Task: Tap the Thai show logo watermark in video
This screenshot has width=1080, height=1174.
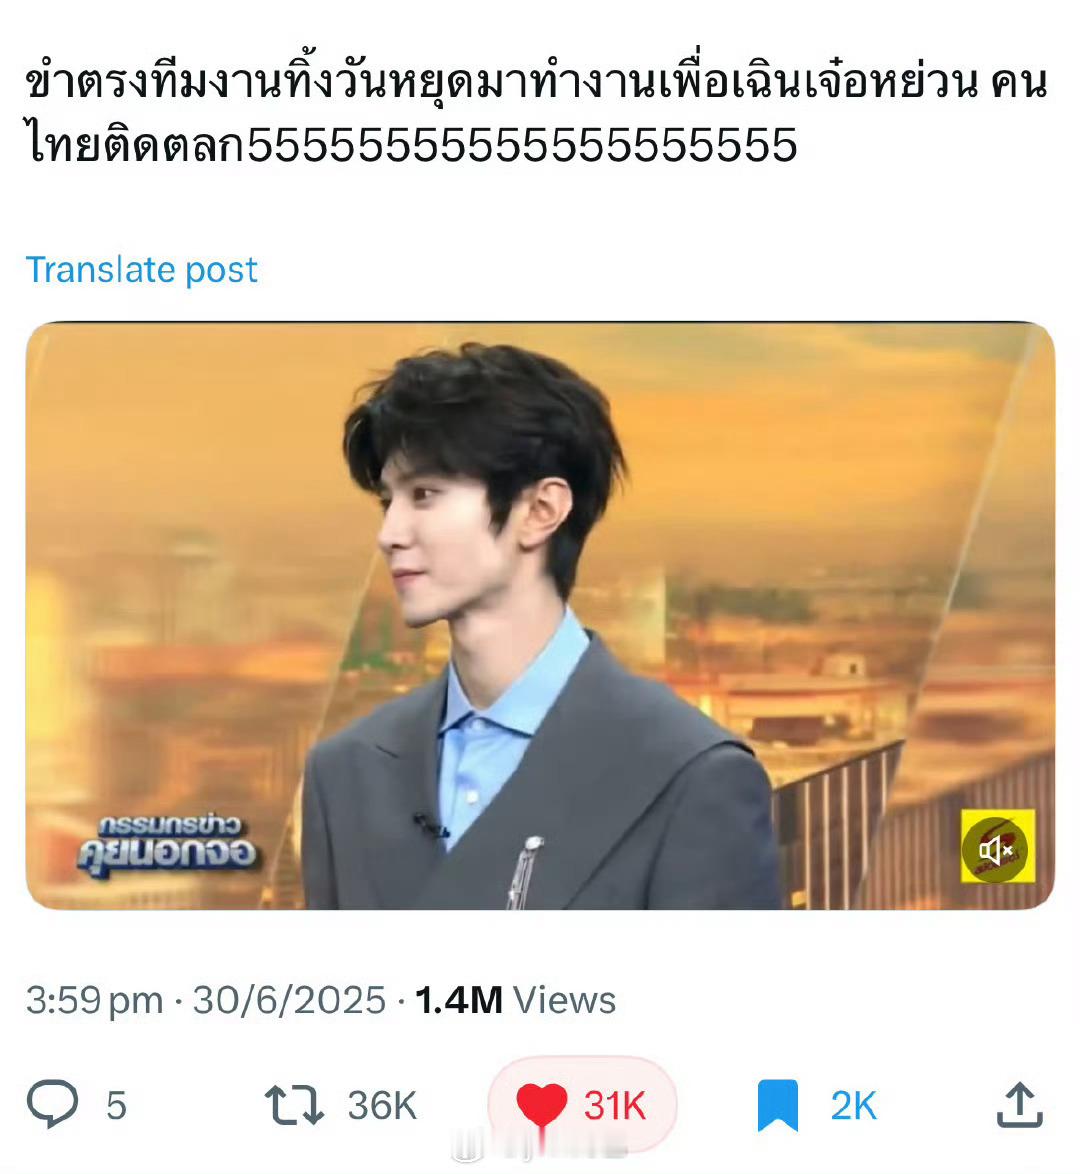Action: (x=168, y=846)
